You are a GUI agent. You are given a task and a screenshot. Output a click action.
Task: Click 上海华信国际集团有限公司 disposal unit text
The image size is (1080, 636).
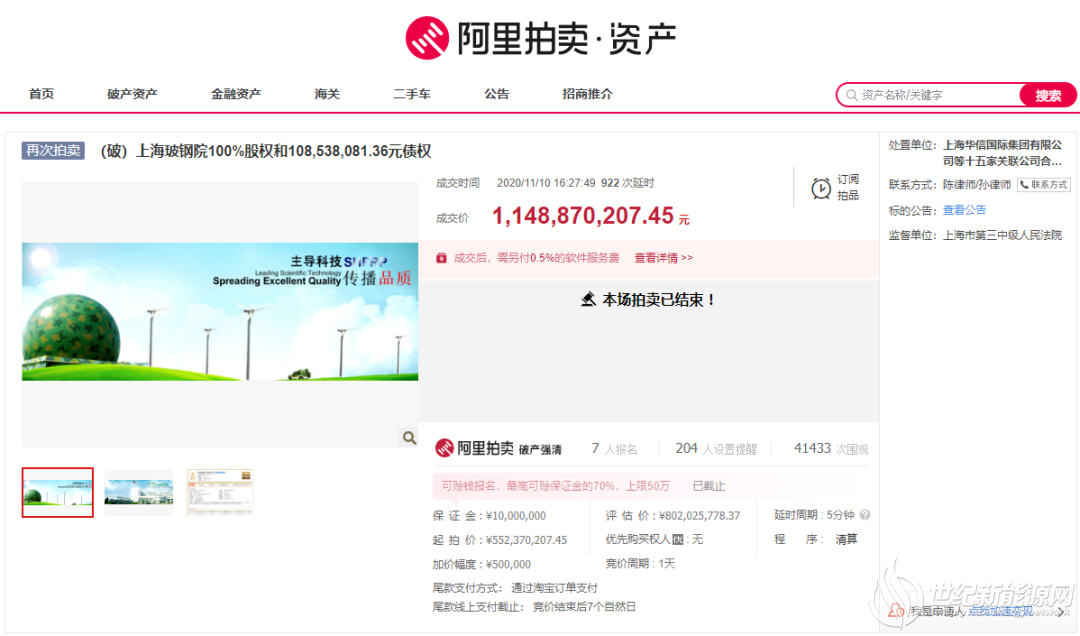coord(1003,153)
